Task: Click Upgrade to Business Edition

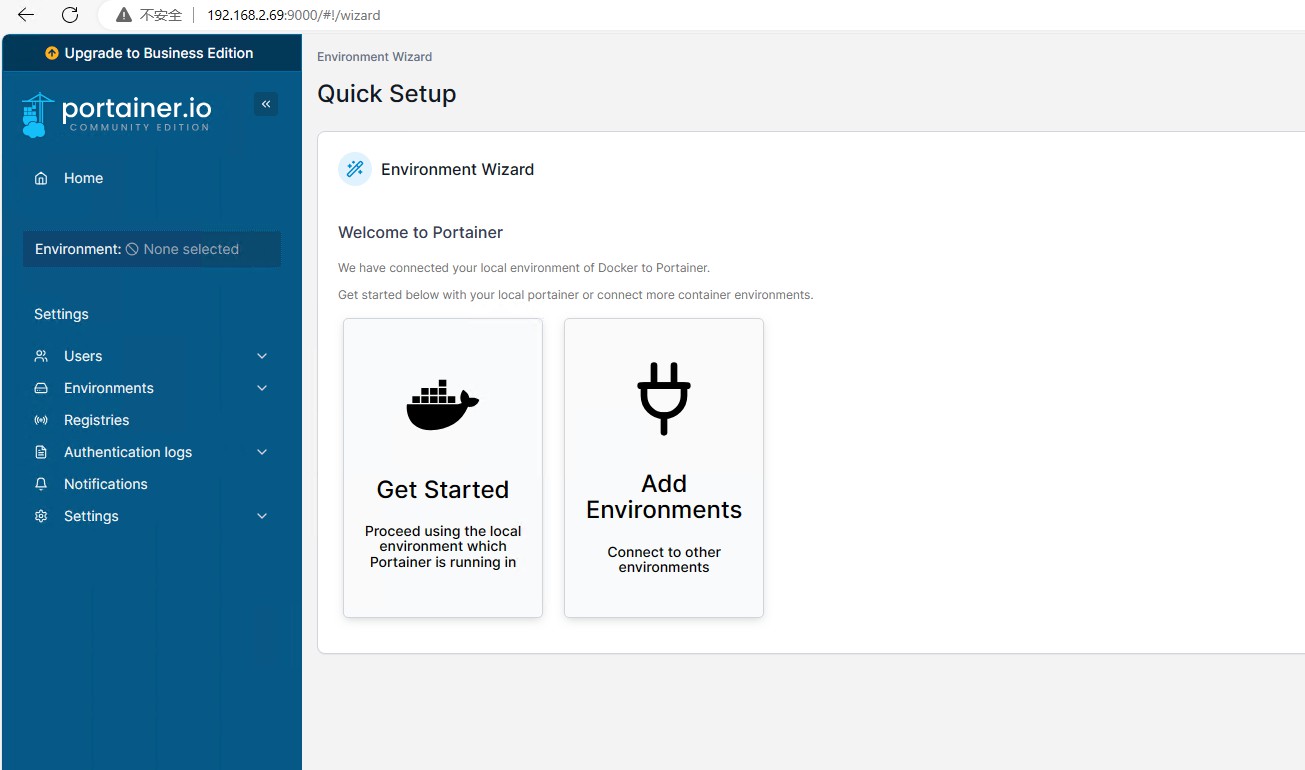Action: pyautogui.click(x=151, y=52)
